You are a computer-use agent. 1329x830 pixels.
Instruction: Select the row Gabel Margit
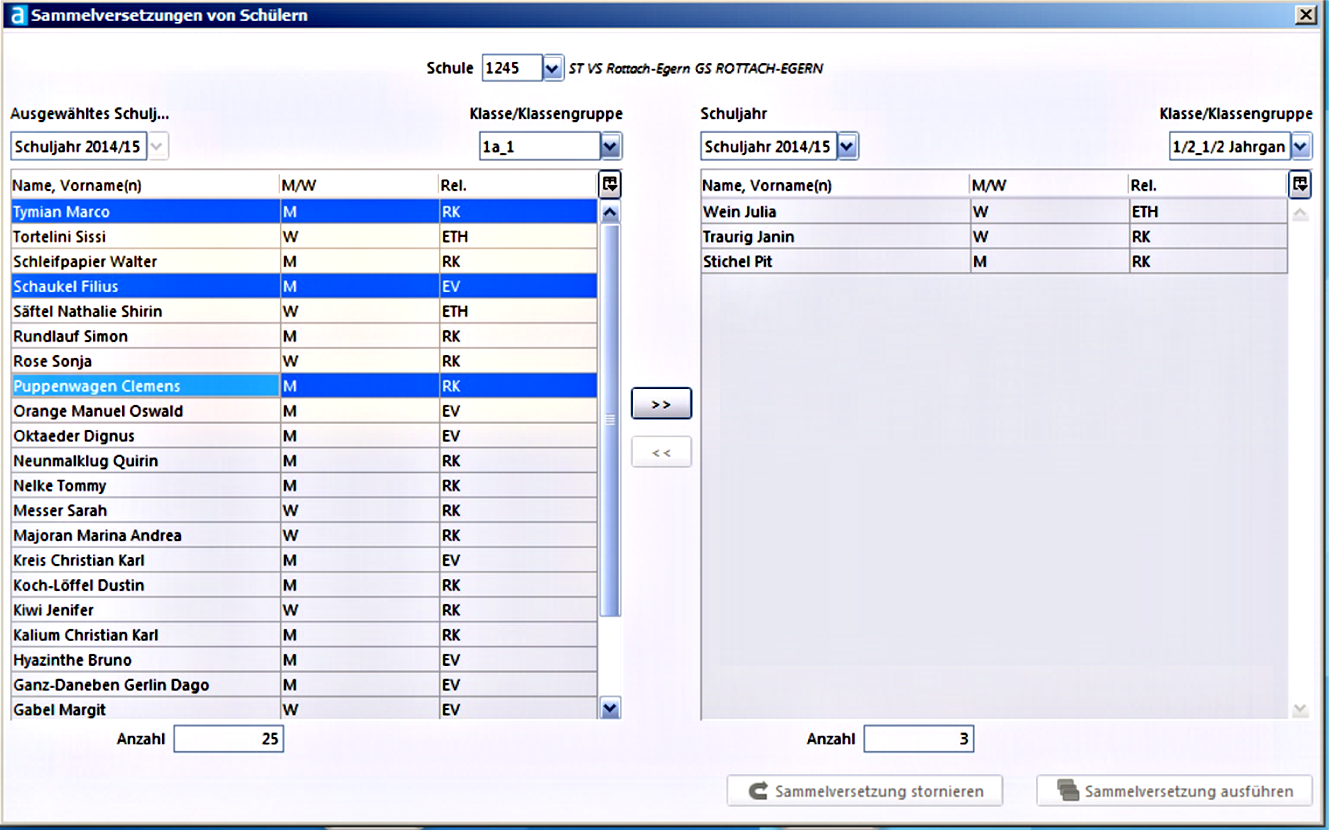coord(304,709)
